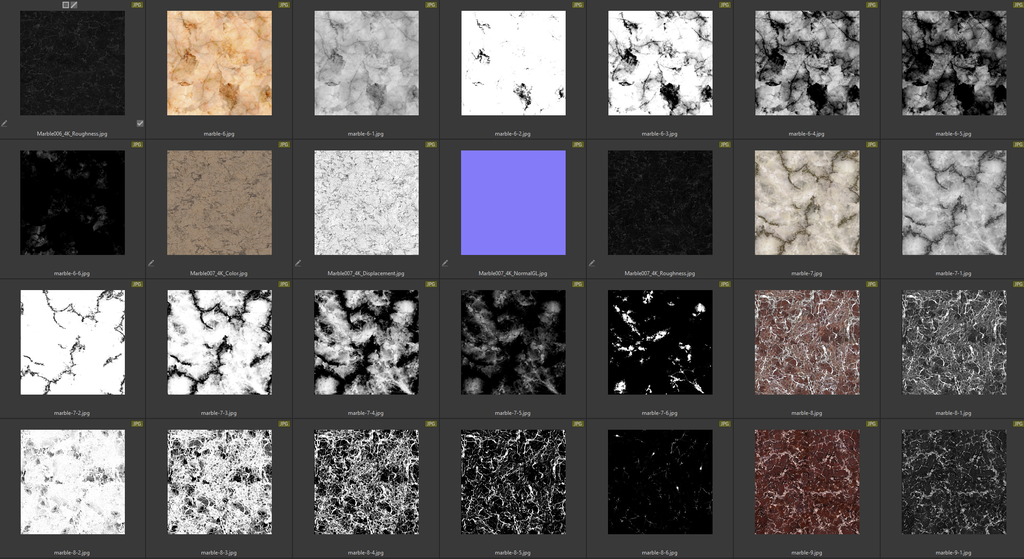Select the marble-8-3.jpg thumbnail
This screenshot has width=1024, height=559.
pos(219,482)
